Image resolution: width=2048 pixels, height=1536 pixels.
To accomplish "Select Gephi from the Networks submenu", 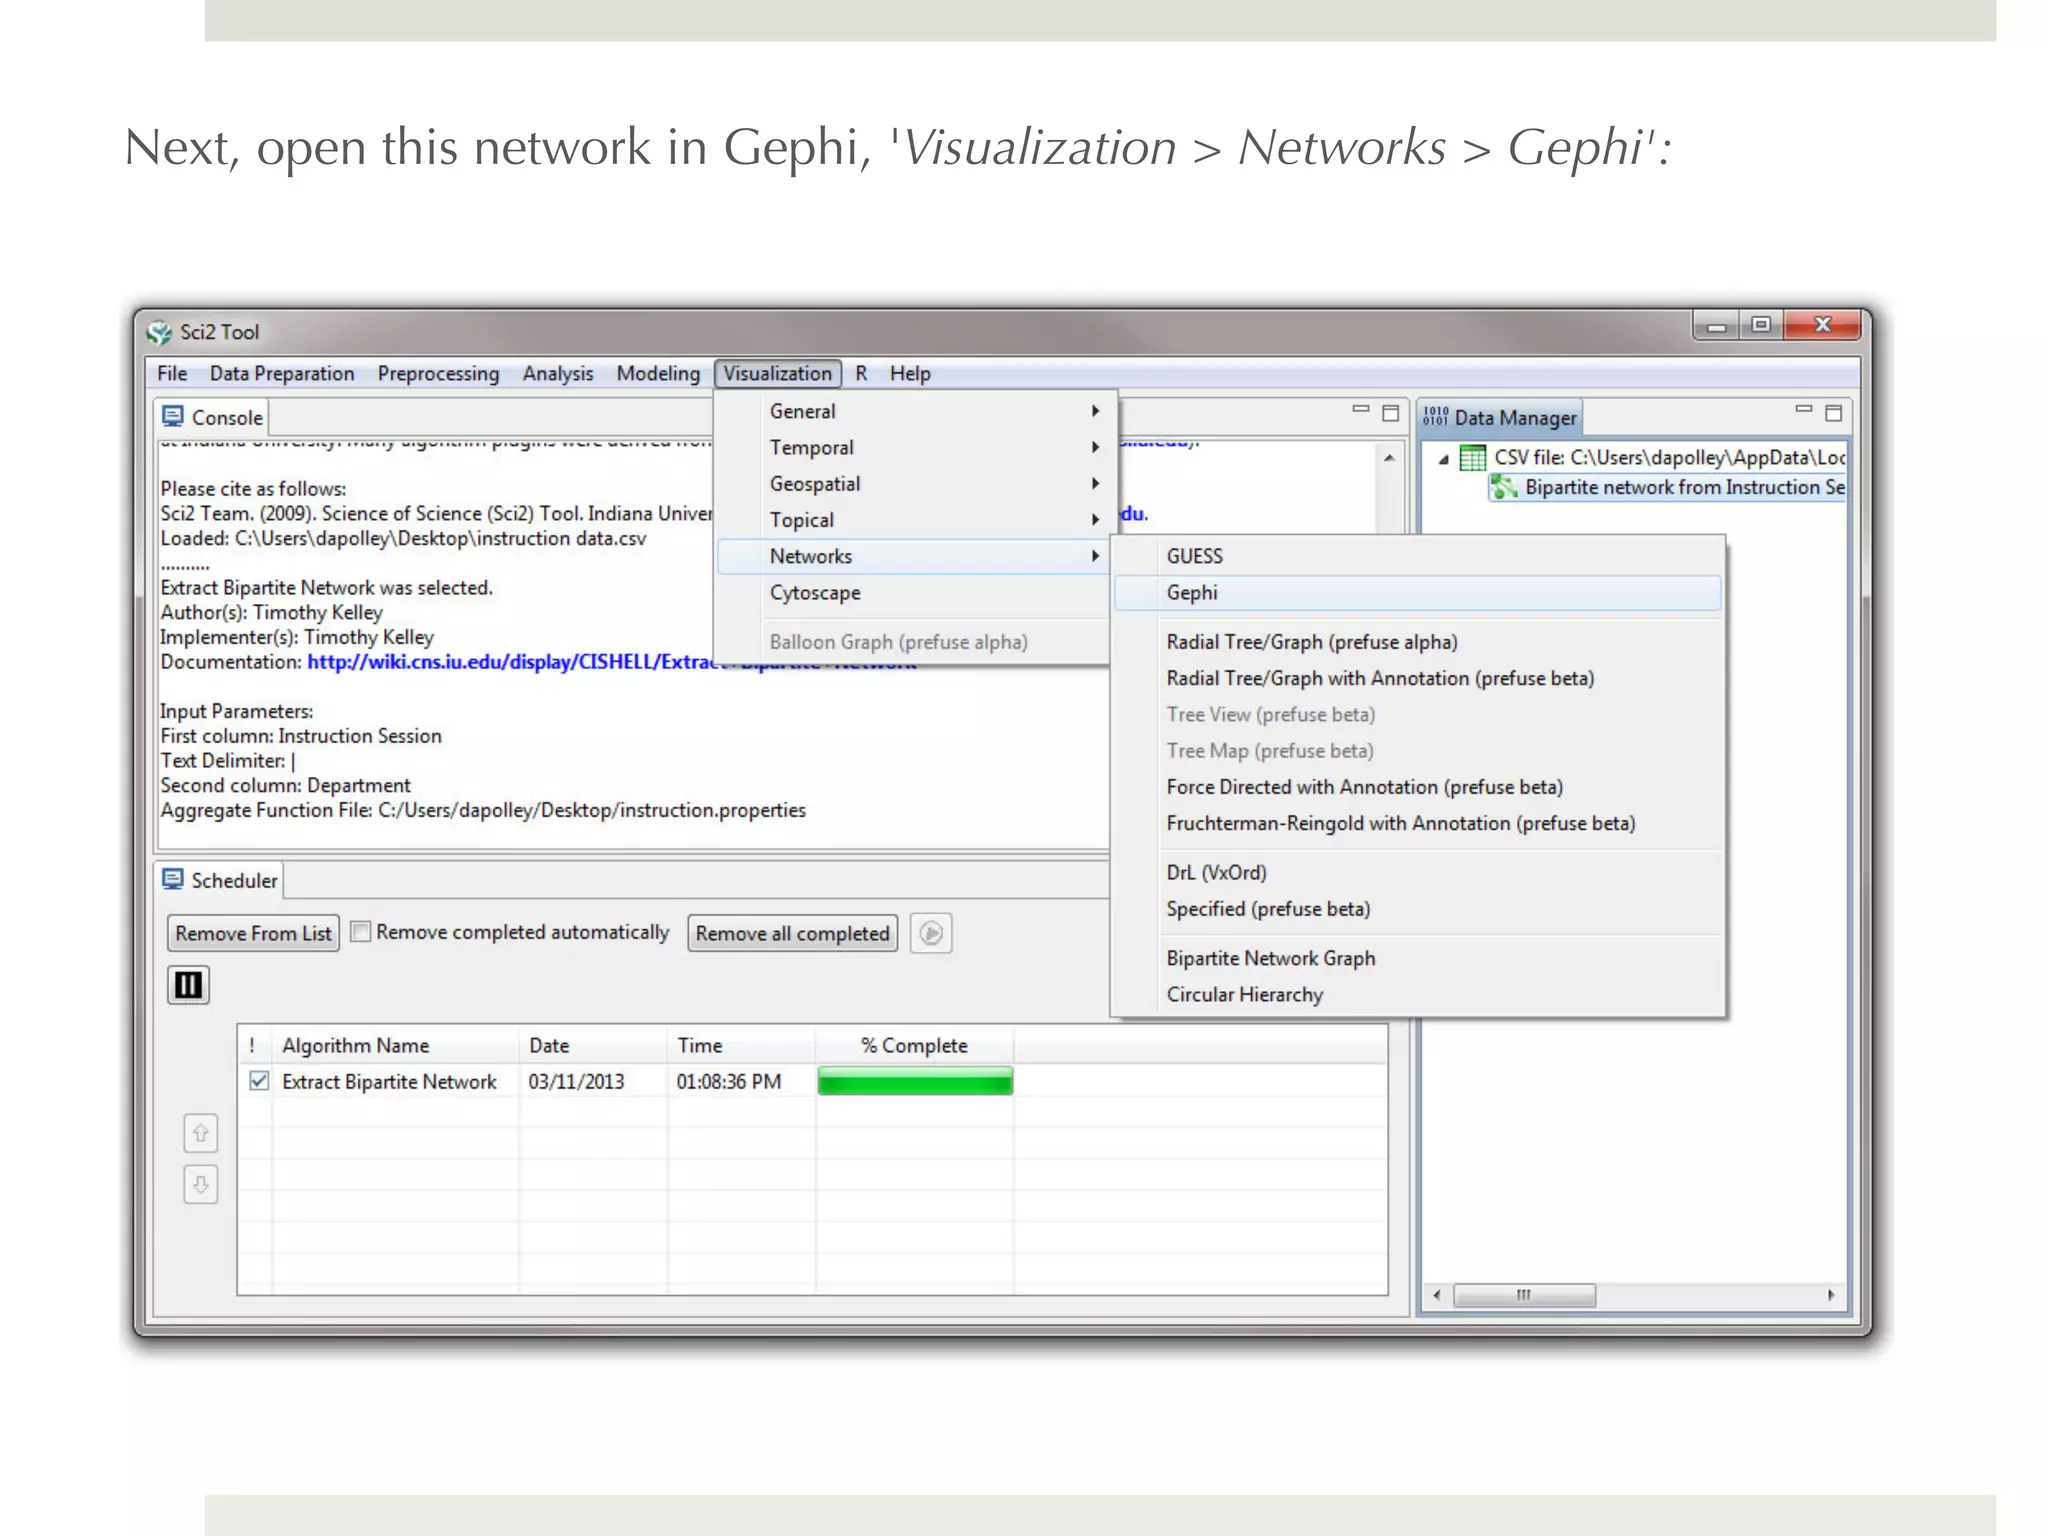I will coord(1417,592).
